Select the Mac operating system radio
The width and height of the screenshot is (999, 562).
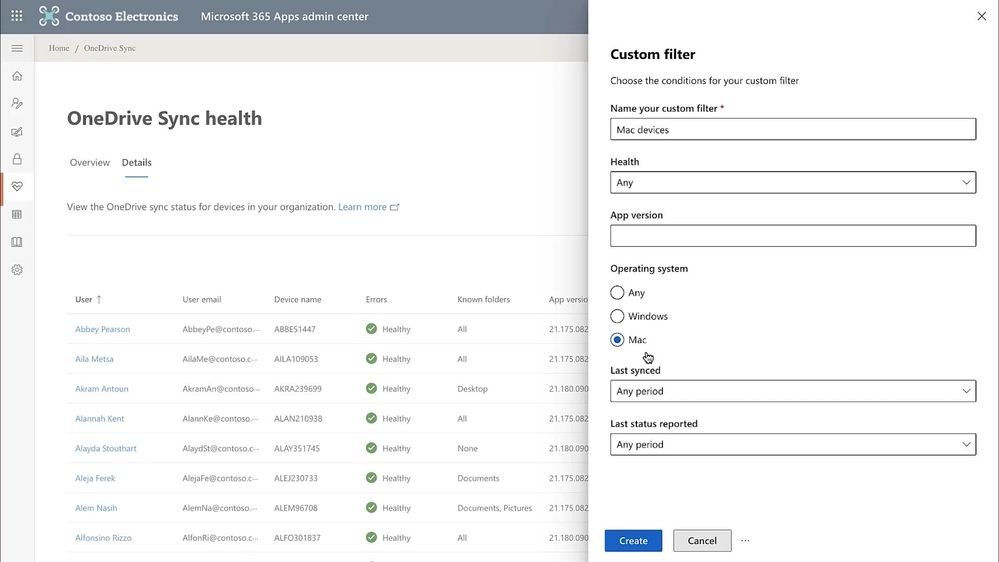[617, 340]
